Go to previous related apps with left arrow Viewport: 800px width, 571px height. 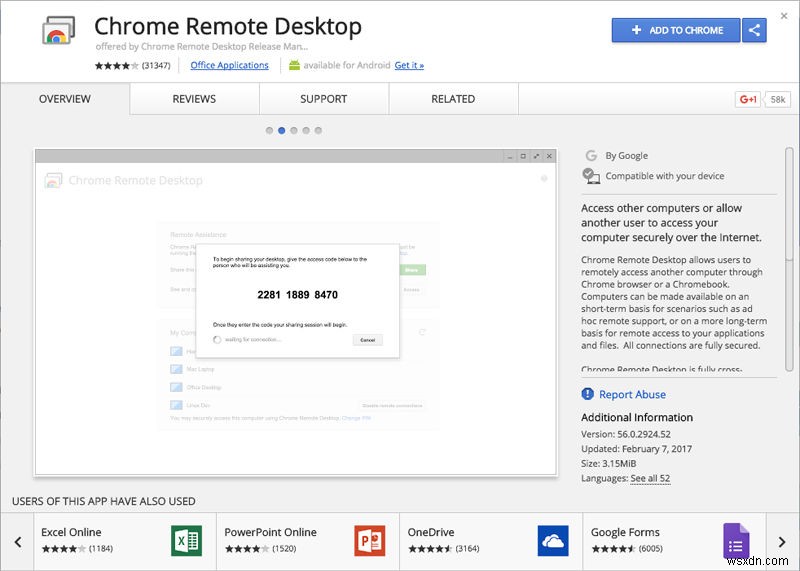pos(18,542)
